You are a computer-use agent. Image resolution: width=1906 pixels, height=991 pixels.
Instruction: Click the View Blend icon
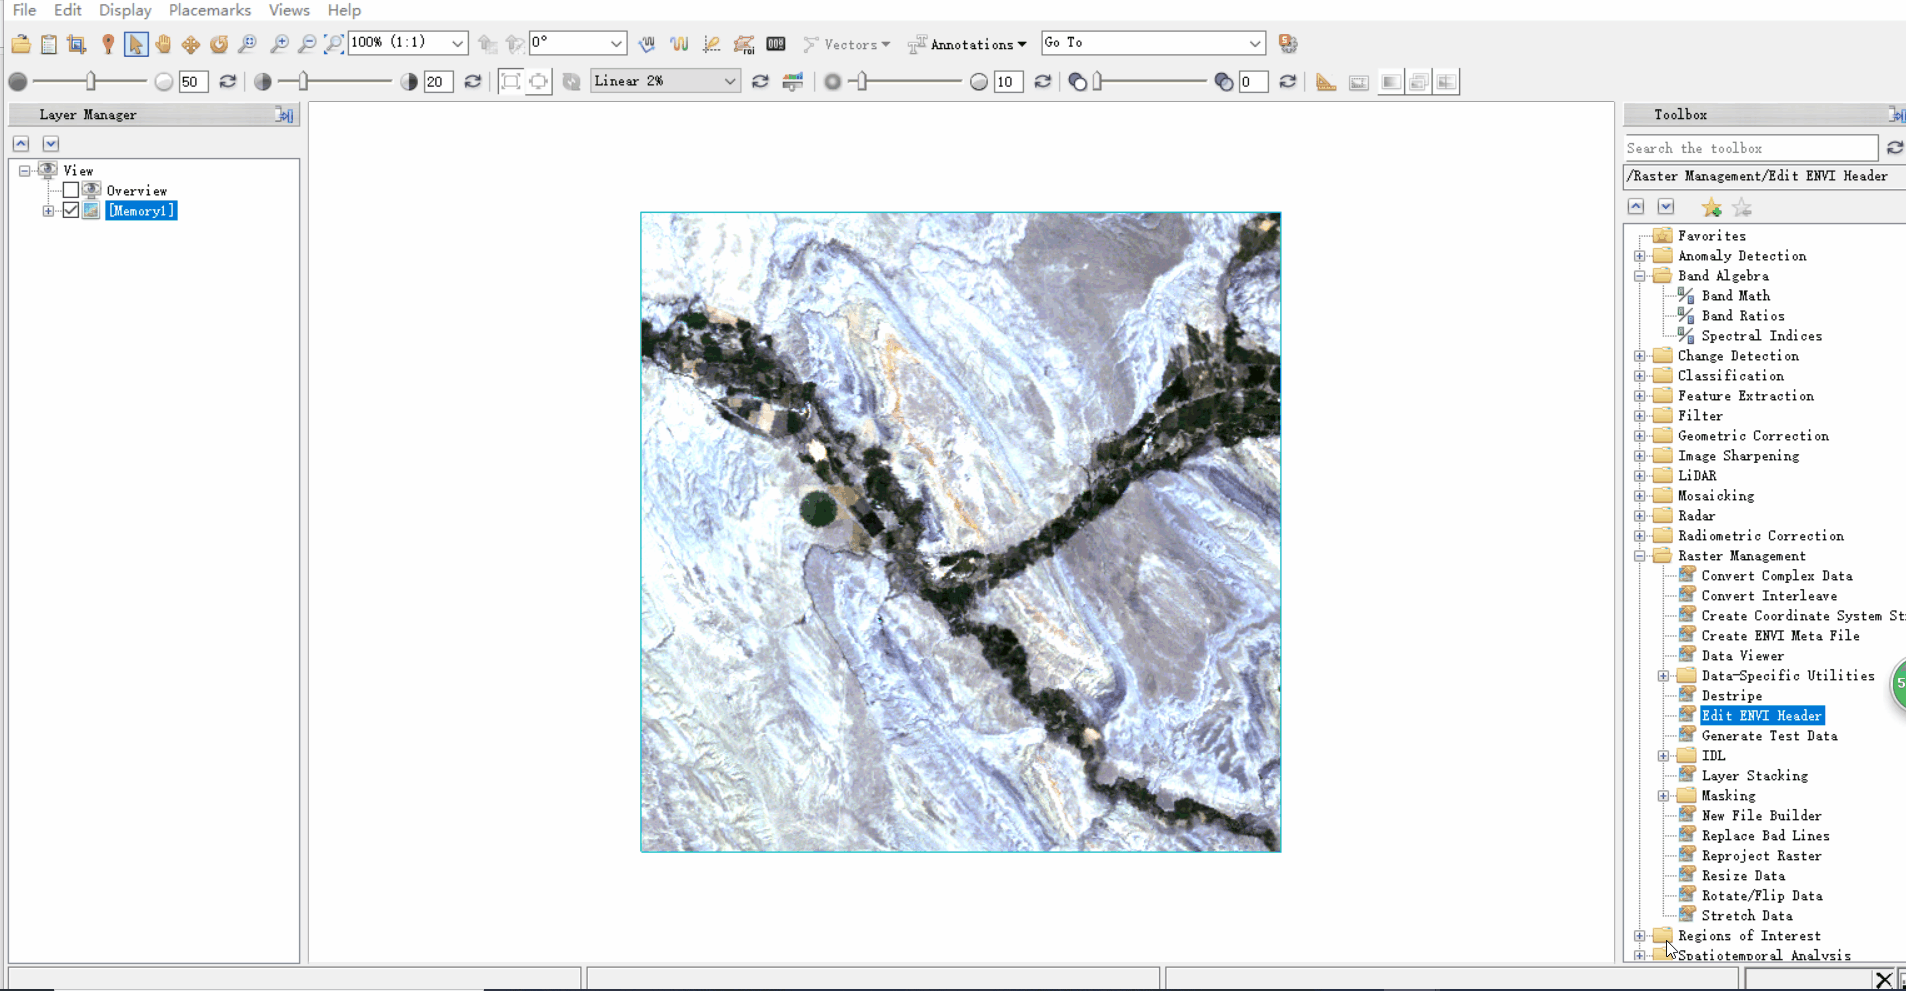coord(1391,82)
